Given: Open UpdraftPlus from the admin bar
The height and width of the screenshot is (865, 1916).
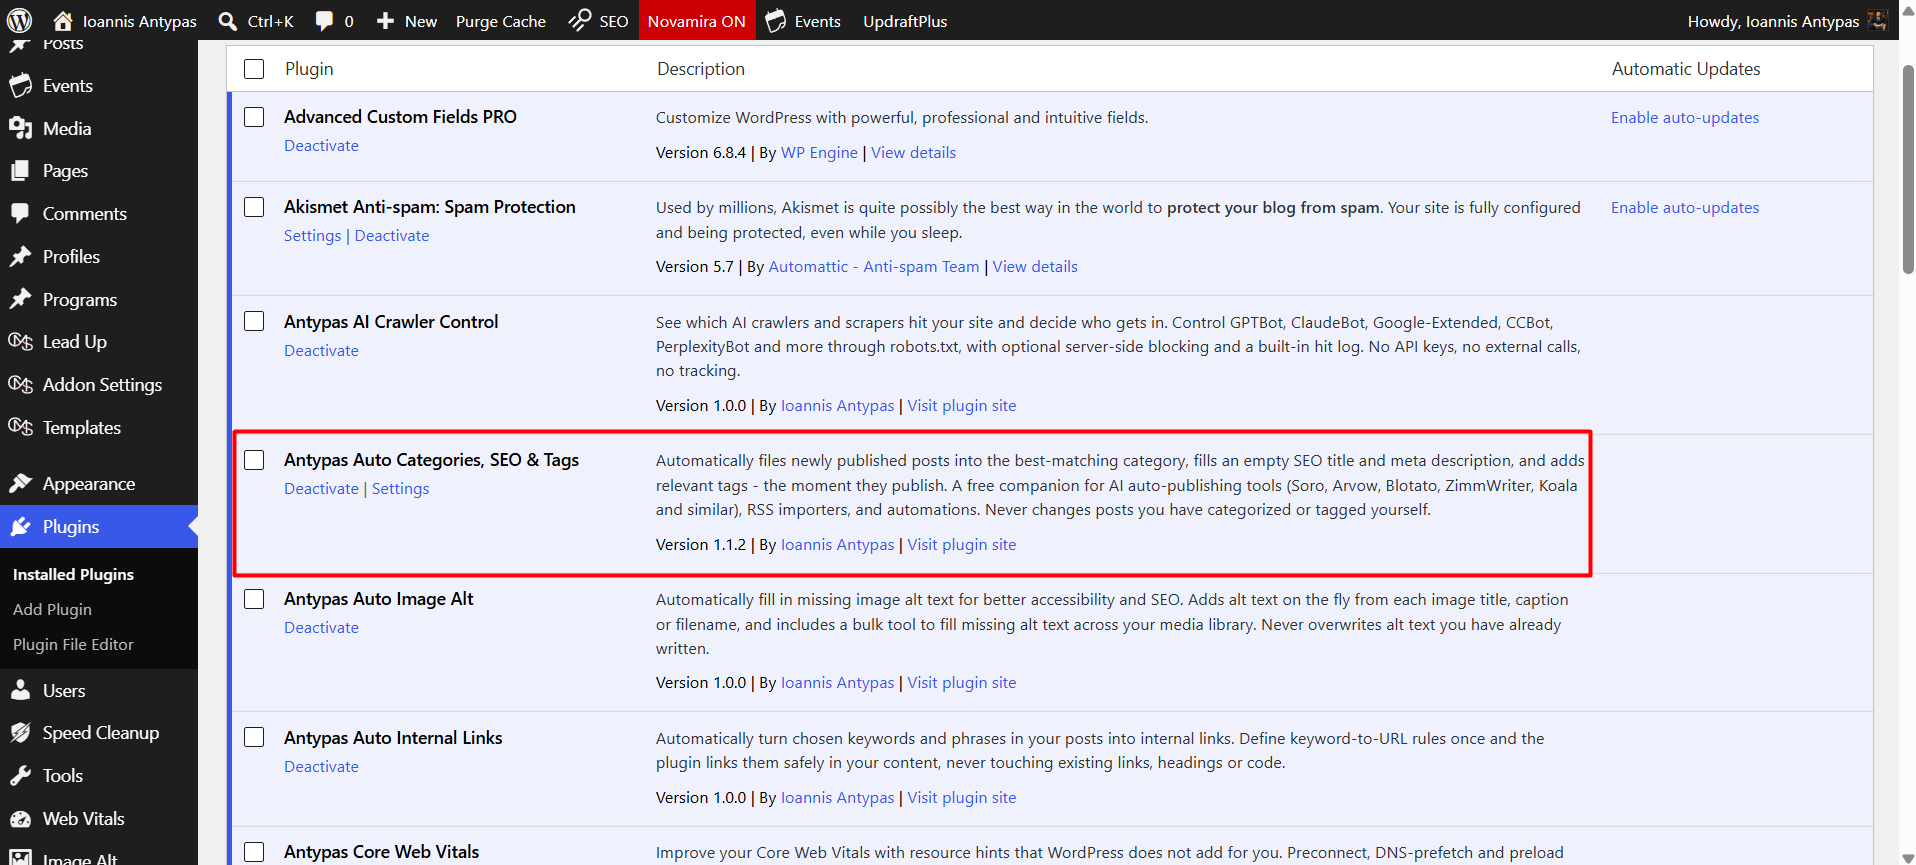Looking at the screenshot, I should (x=905, y=21).
